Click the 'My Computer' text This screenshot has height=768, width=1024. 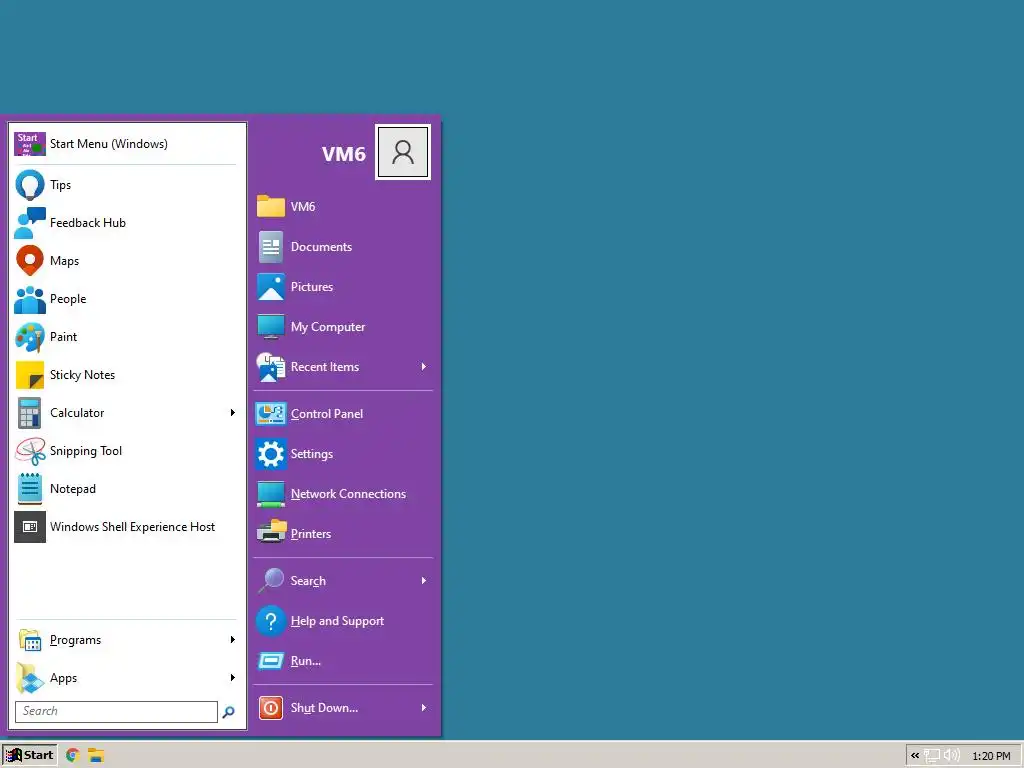pyautogui.click(x=328, y=327)
